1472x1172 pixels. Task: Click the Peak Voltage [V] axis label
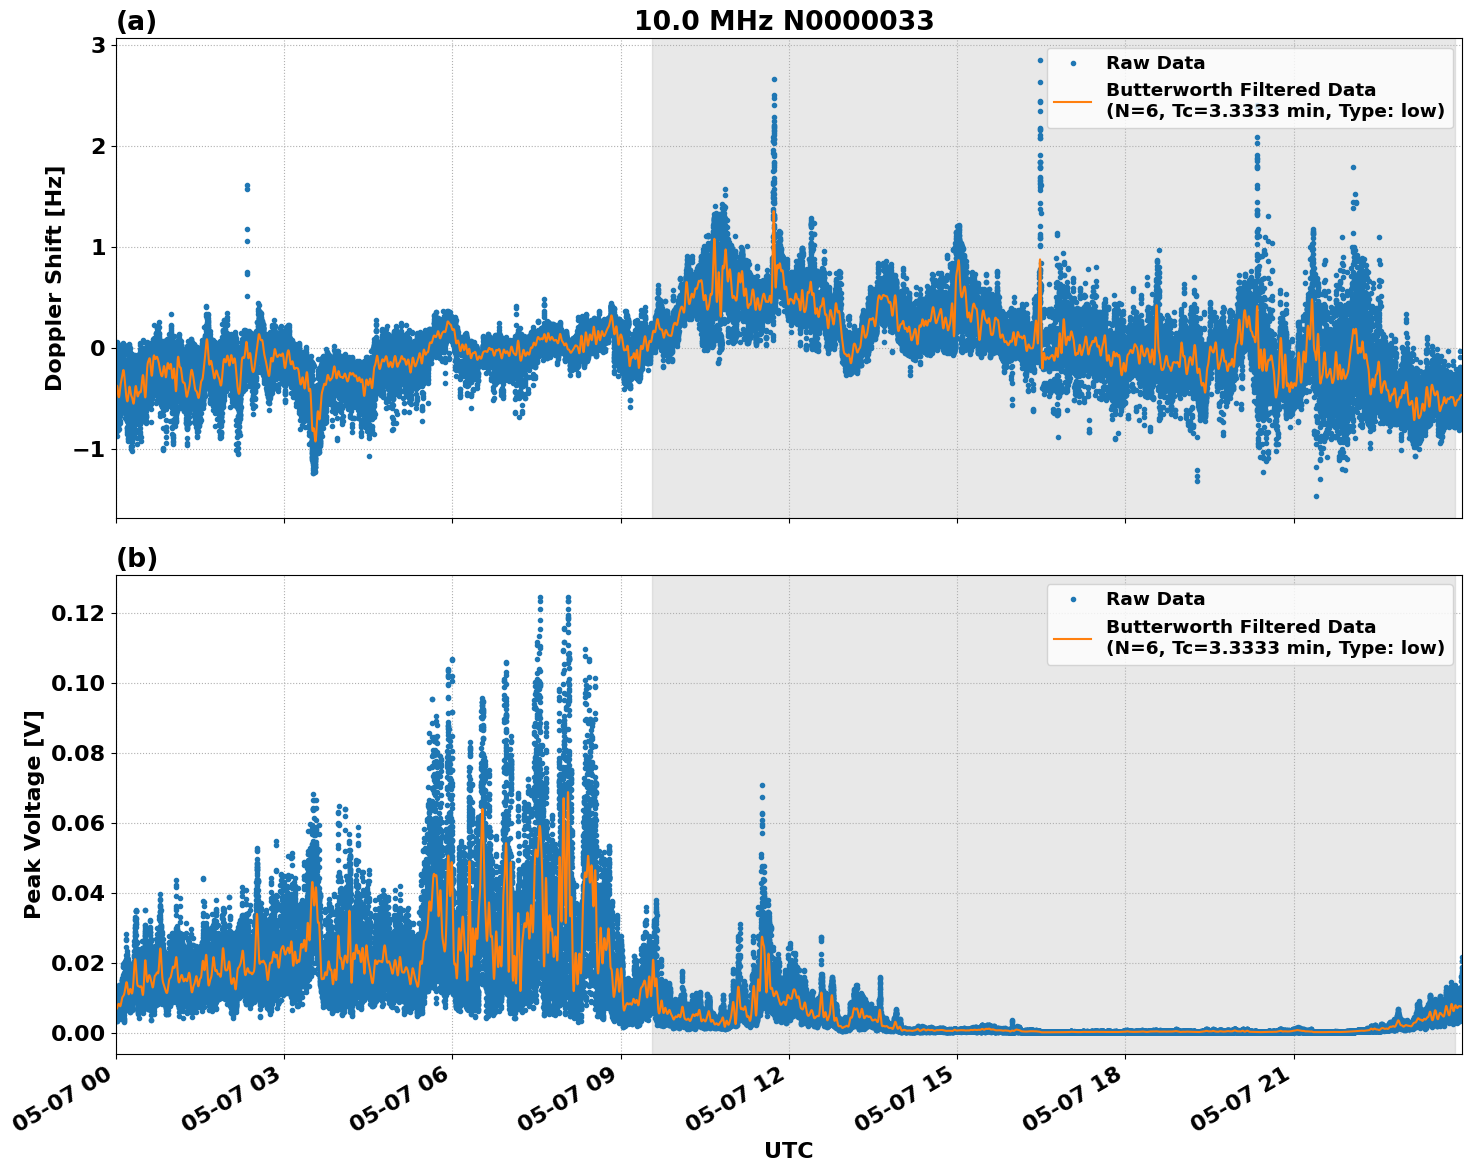tap(34, 810)
